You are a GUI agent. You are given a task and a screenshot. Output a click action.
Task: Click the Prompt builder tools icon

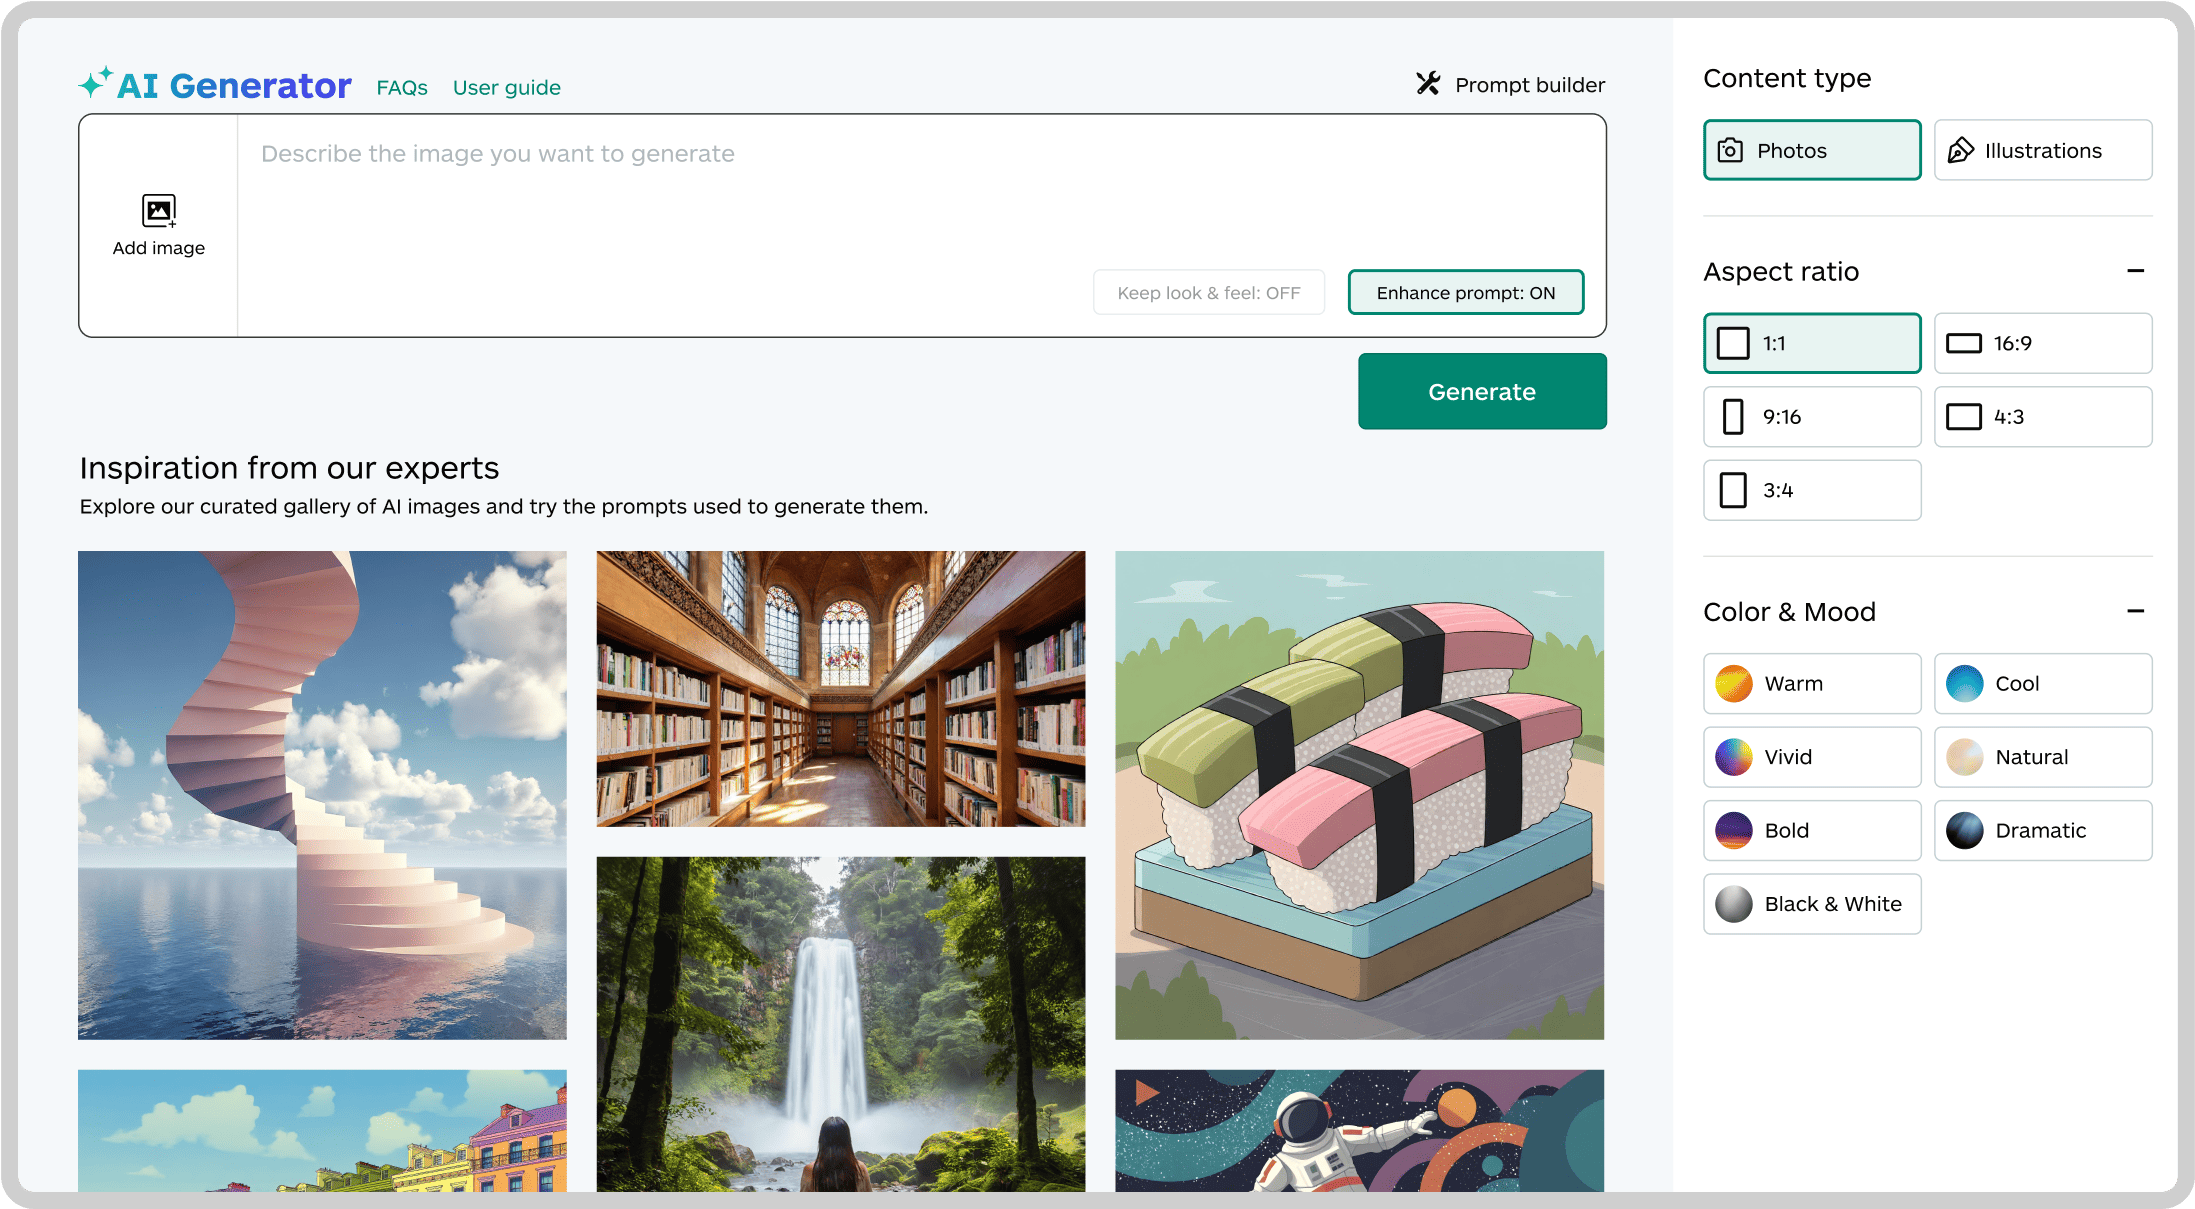1428,84
